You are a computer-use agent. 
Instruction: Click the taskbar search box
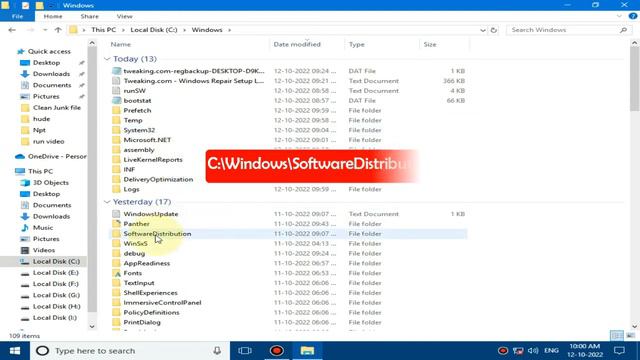tap(129, 351)
